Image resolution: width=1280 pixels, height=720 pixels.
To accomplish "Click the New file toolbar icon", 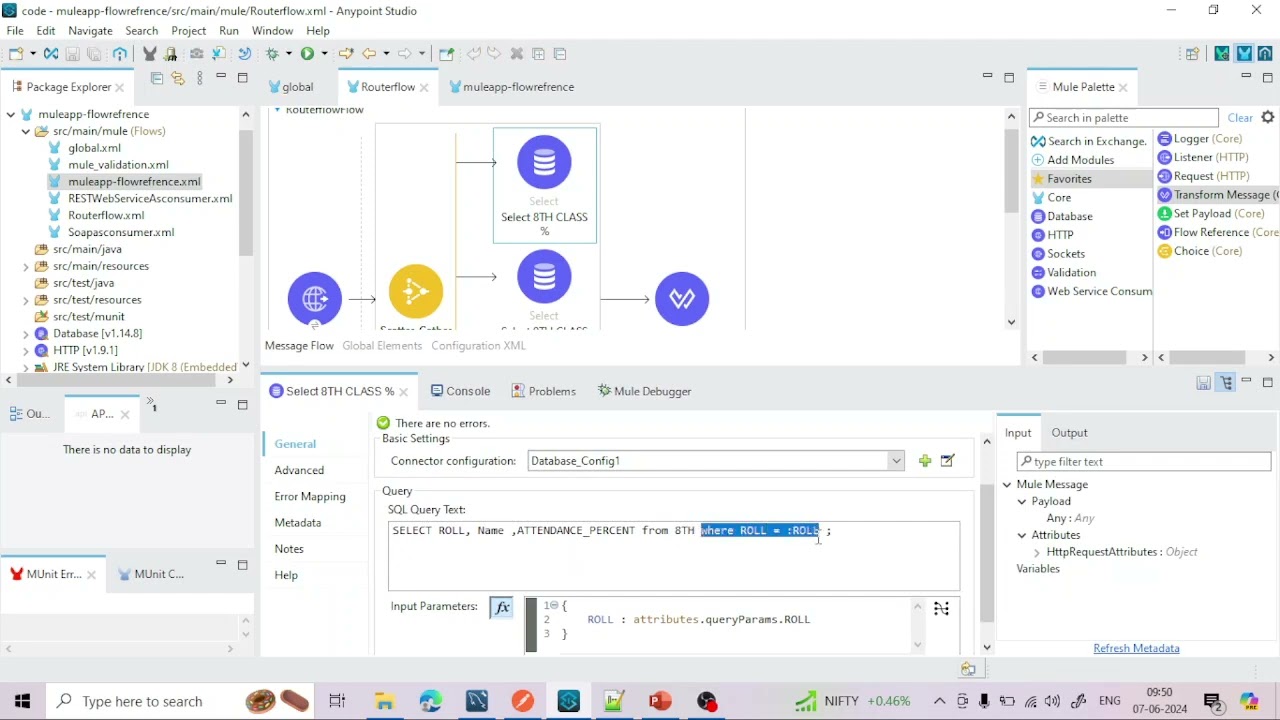I will (17, 54).
